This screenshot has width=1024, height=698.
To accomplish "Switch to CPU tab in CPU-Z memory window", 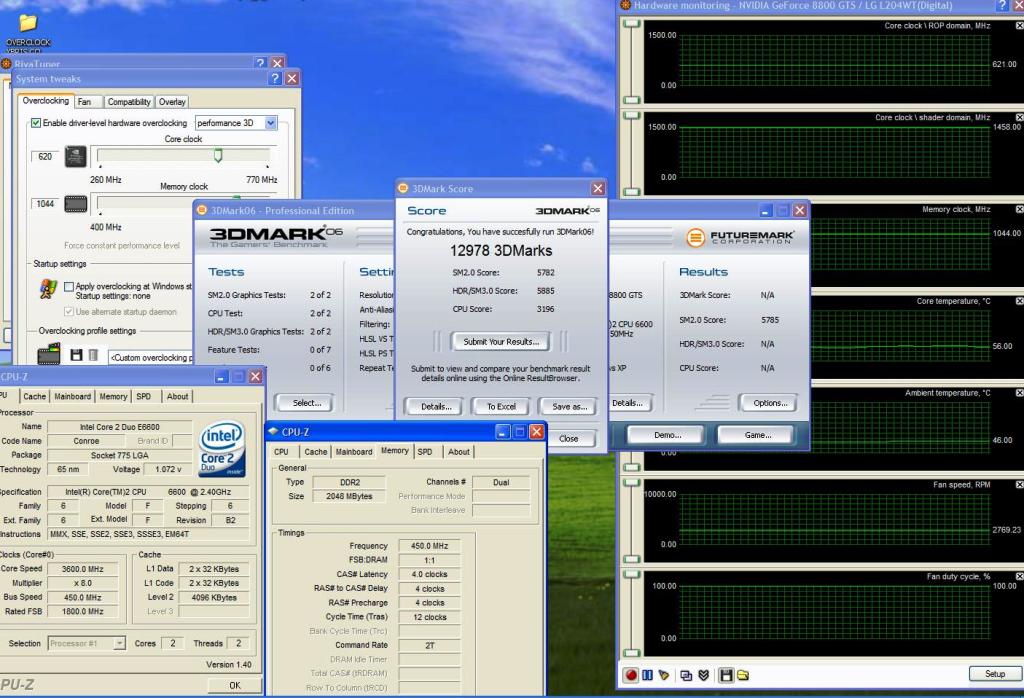I will pyautogui.click(x=281, y=452).
